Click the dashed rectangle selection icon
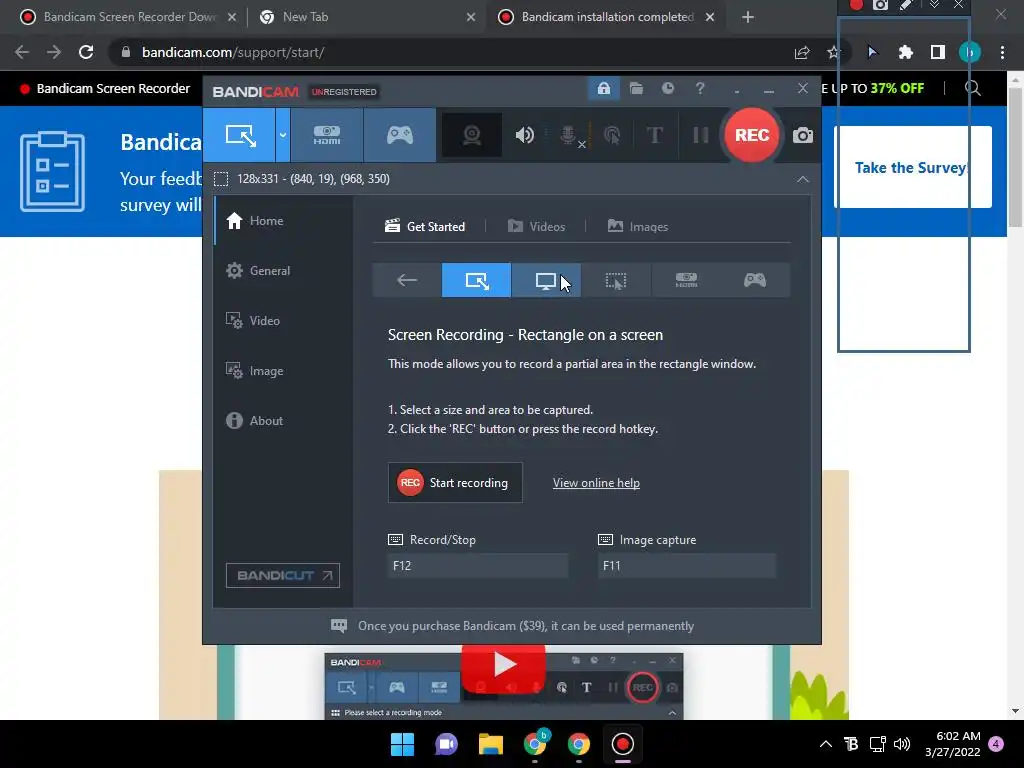 pyautogui.click(x=221, y=179)
